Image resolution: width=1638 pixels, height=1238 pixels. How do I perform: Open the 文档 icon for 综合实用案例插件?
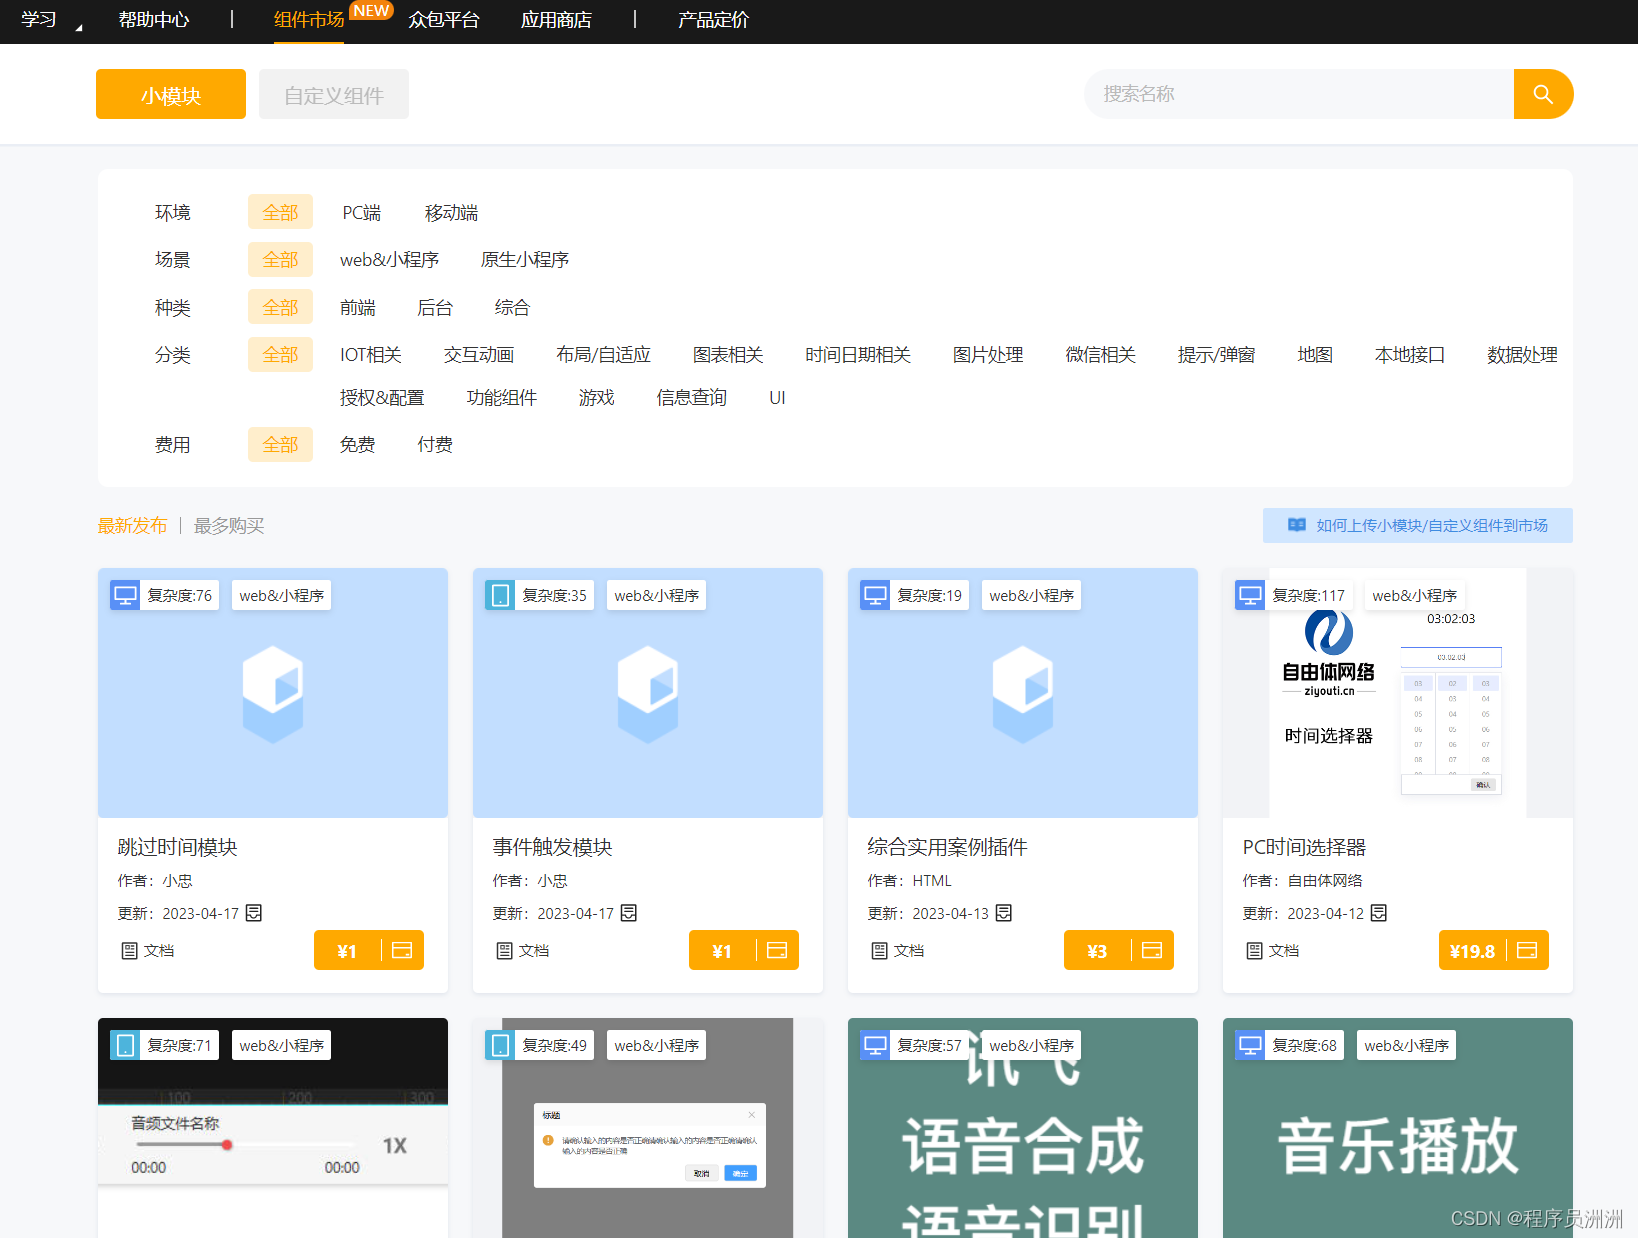point(880,950)
